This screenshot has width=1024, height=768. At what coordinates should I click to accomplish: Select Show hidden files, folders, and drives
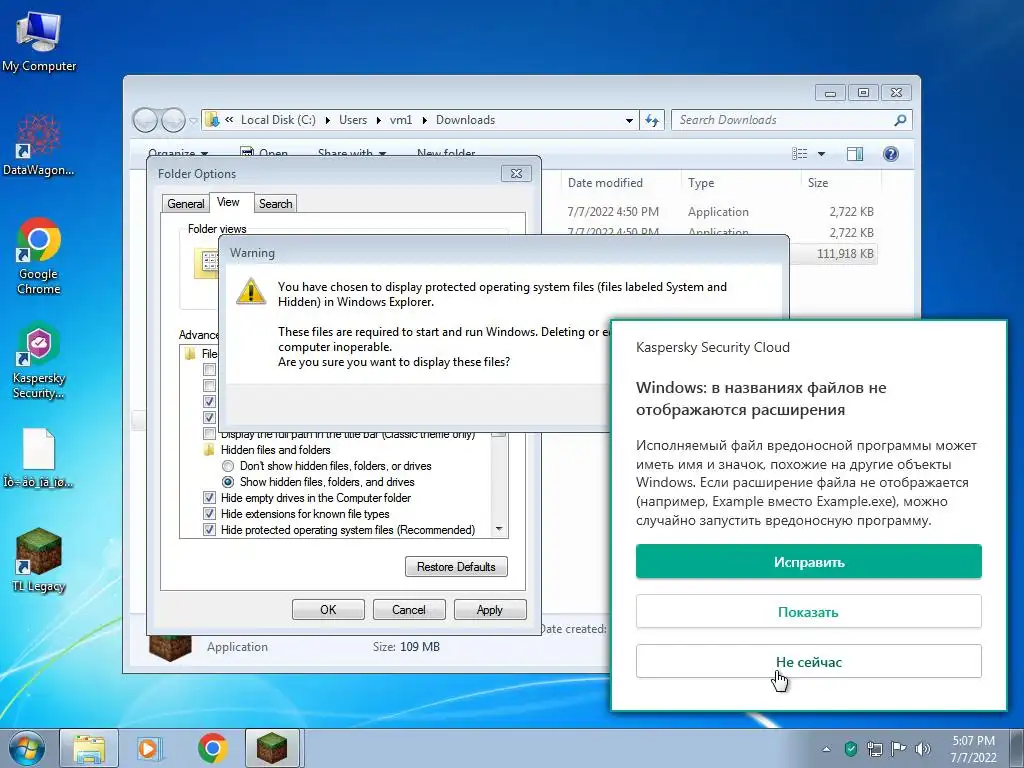pos(228,482)
